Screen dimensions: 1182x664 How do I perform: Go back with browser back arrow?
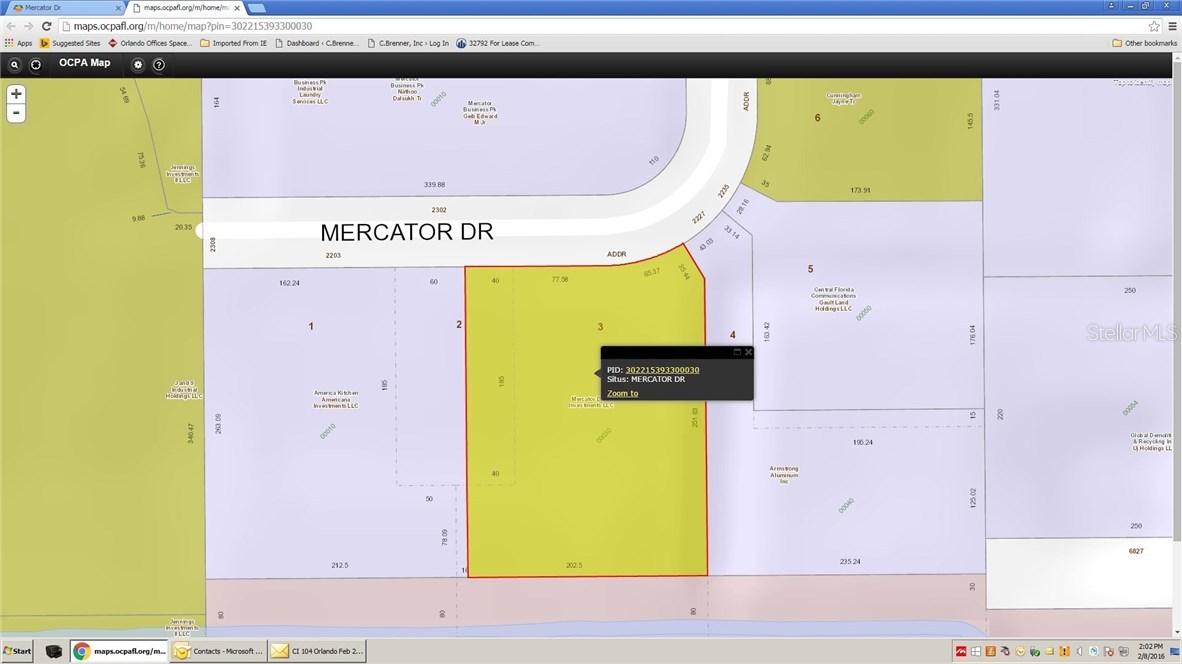click(11, 26)
